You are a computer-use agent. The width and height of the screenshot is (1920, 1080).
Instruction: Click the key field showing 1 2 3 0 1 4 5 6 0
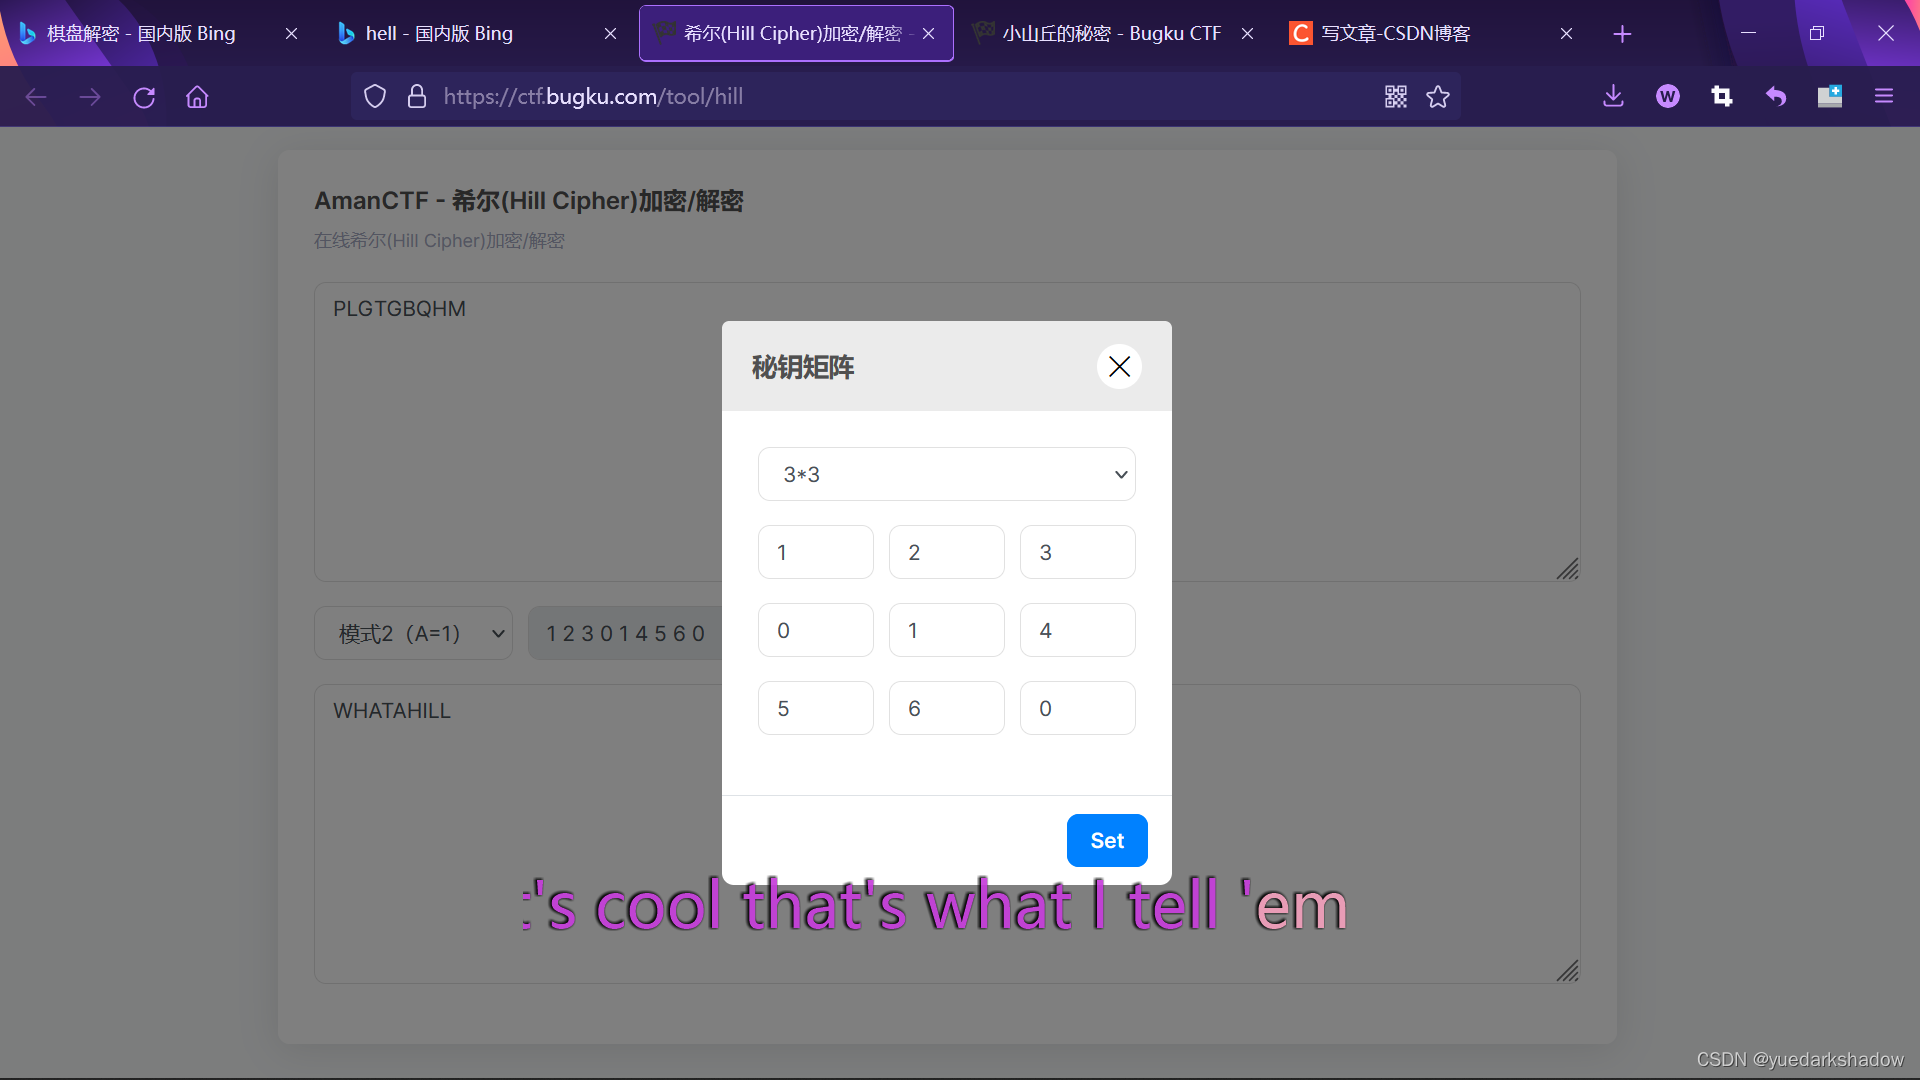click(625, 633)
